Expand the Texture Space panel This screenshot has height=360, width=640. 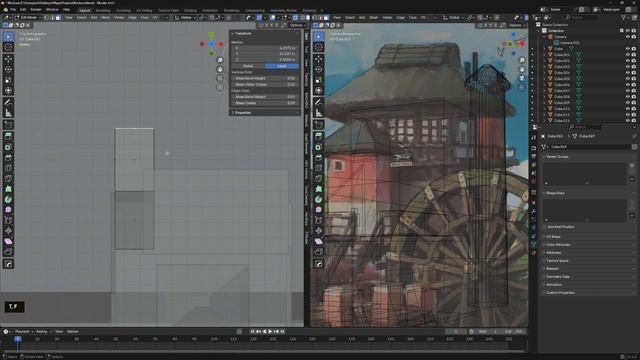click(557, 260)
